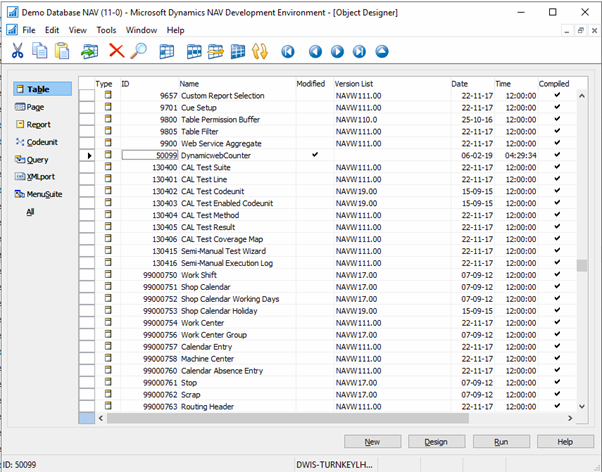602x472 pixels.
Task: Open the Tools menu
Action: (106, 30)
